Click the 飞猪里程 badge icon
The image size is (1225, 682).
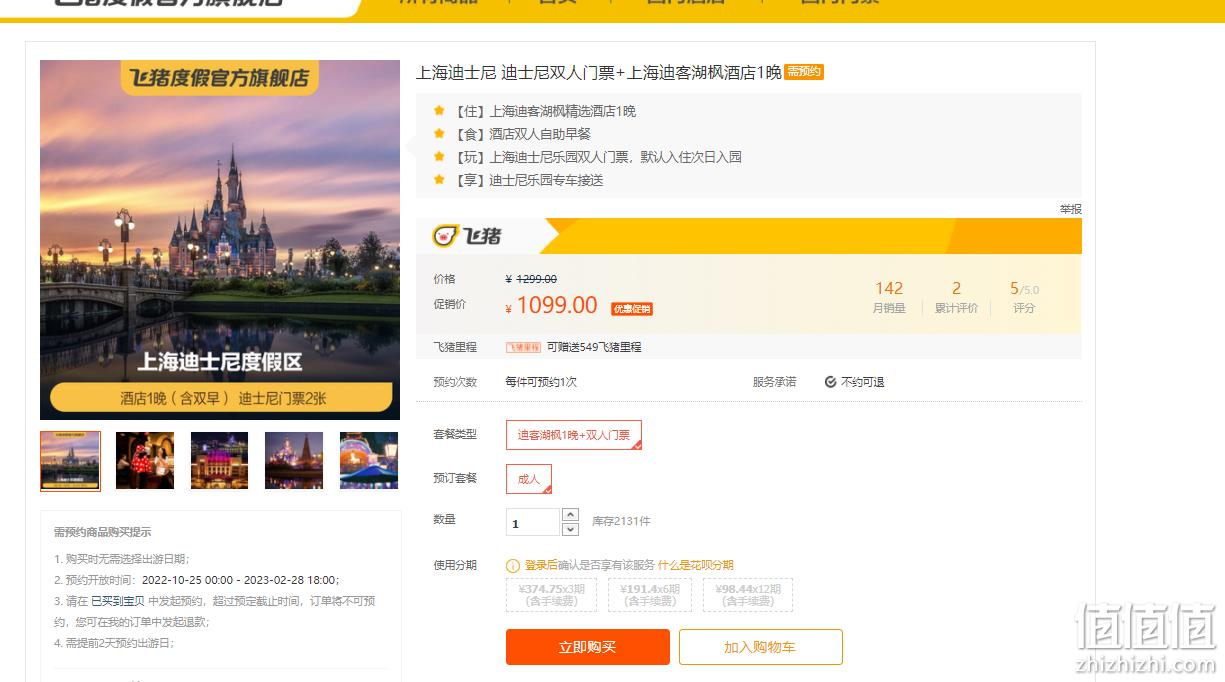pyautogui.click(x=523, y=347)
